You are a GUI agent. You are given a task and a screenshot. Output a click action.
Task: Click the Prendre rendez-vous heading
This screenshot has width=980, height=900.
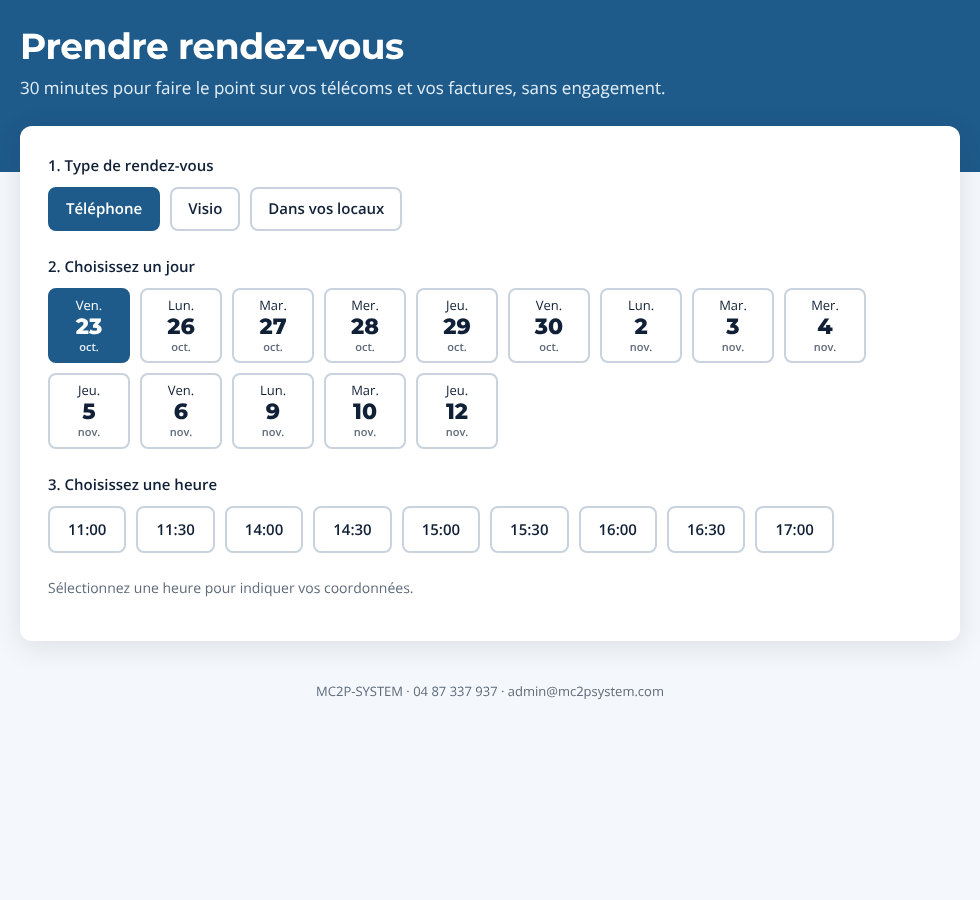tap(212, 47)
